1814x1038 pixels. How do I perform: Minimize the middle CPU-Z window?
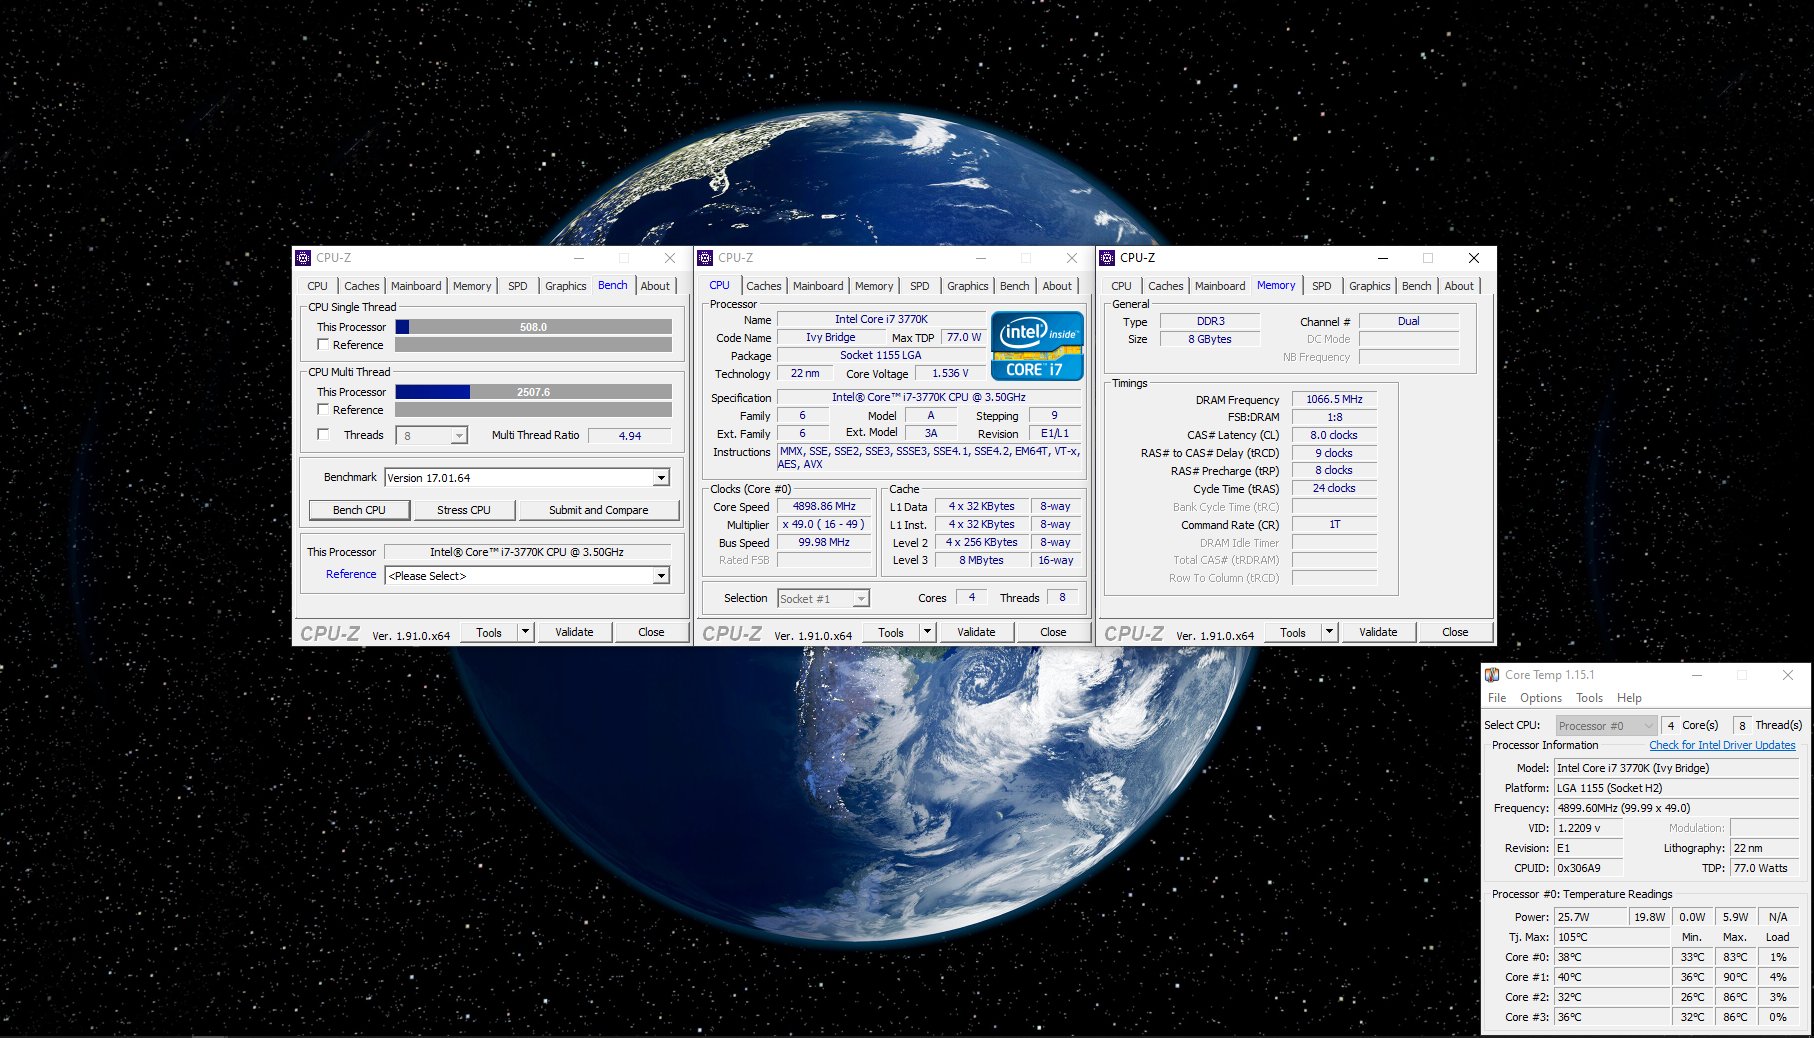[x=981, y=258]
